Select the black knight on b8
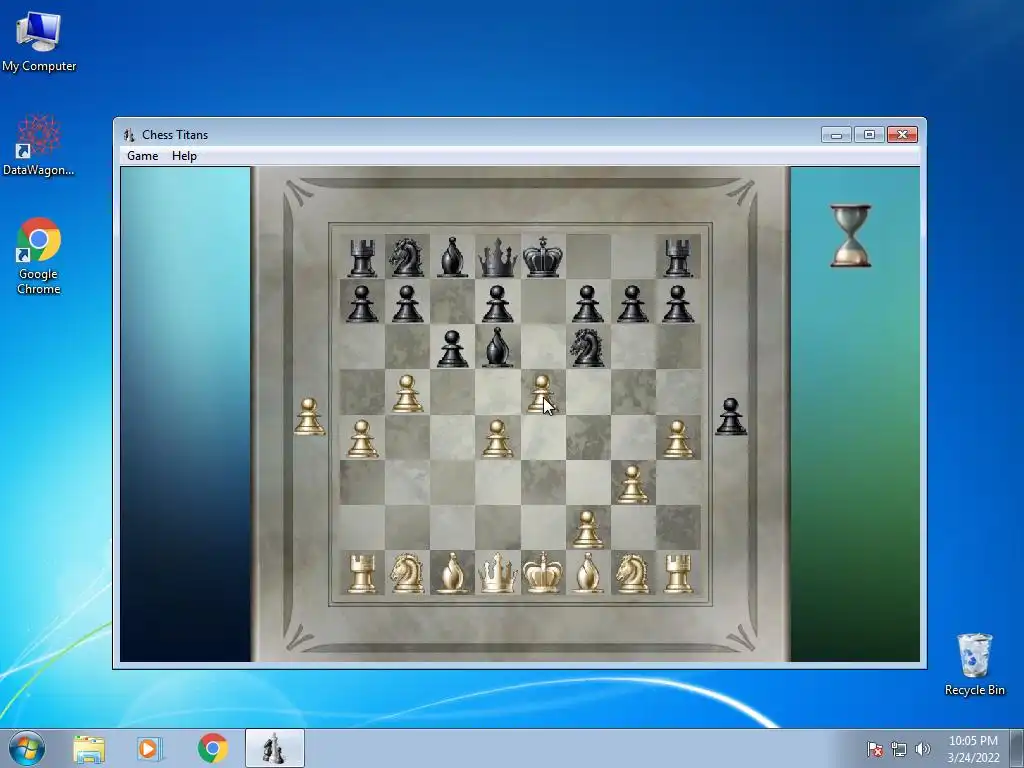The image size is (1024, 768). (x=406, y=257)
